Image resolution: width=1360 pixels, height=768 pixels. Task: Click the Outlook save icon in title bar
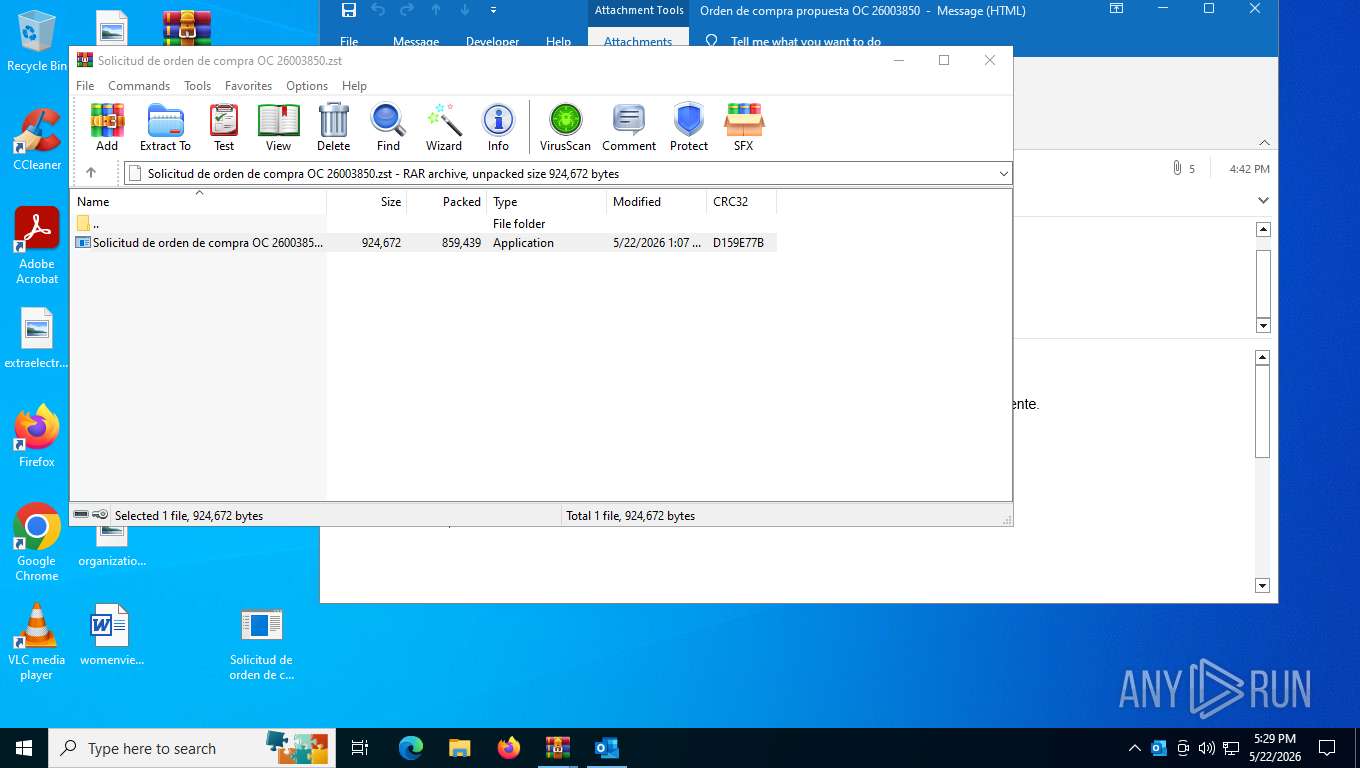click(x=349, y=10)
